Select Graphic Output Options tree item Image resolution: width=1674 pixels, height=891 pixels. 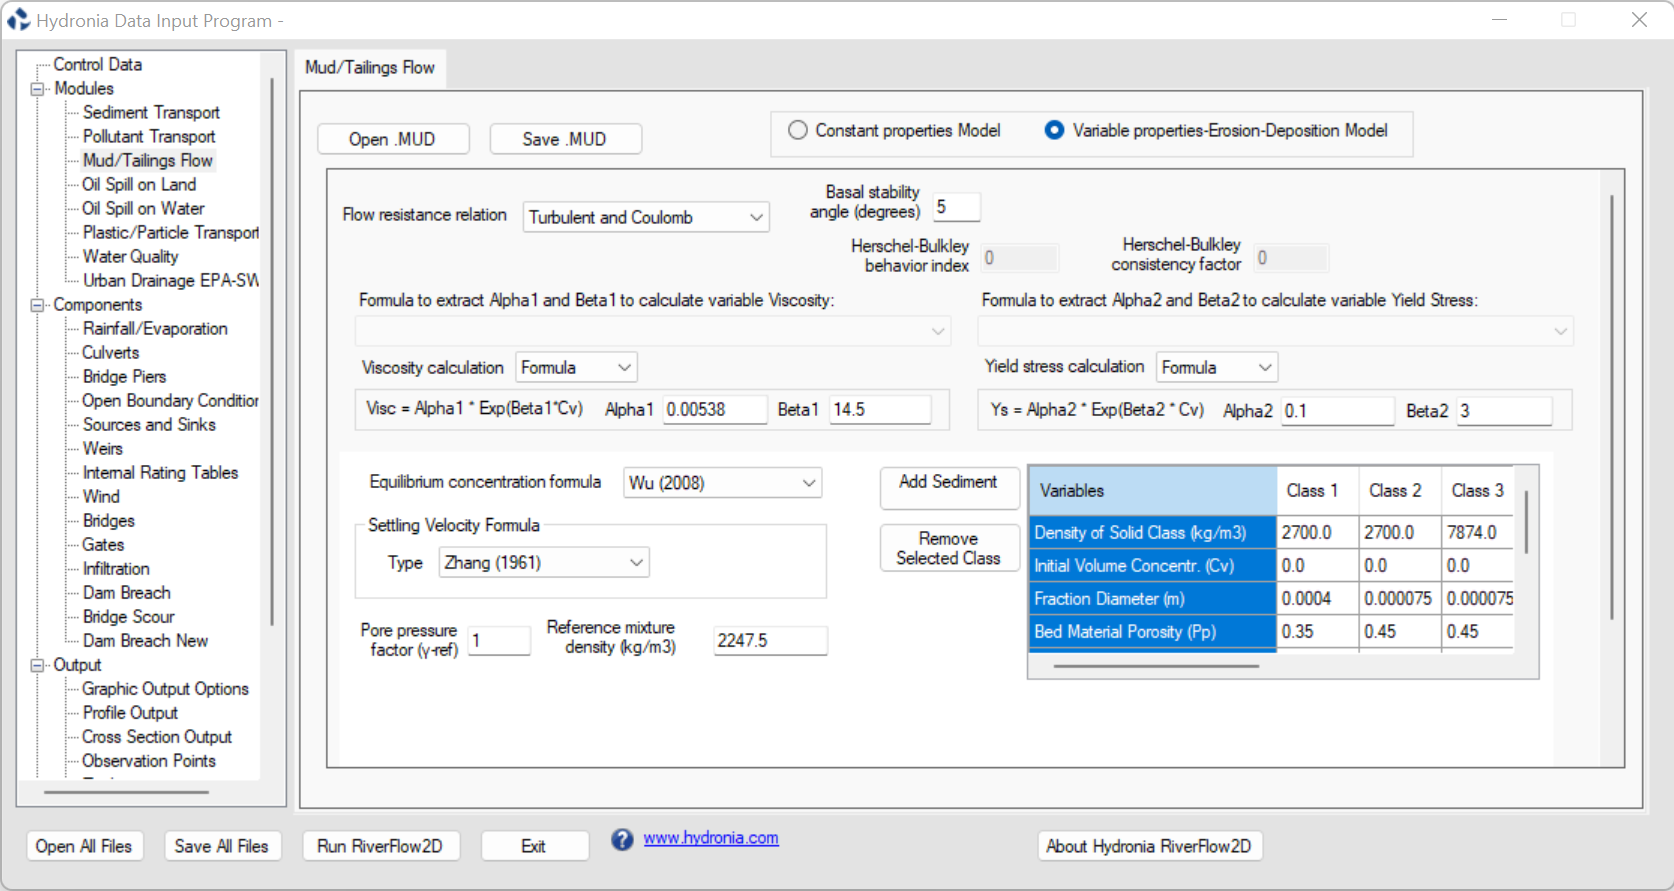(x=165, y=688)
